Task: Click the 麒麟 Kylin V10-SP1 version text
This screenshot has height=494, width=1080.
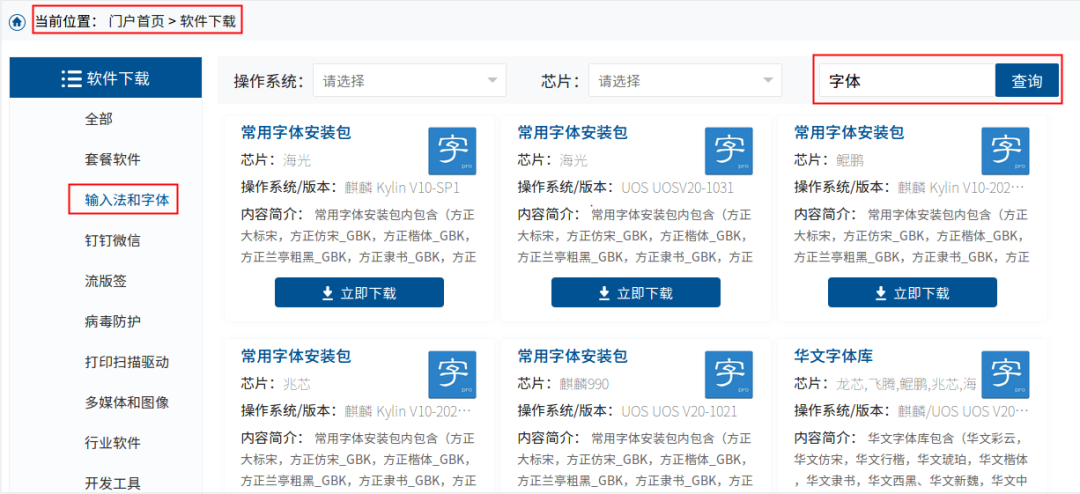Action: [401, 187]
